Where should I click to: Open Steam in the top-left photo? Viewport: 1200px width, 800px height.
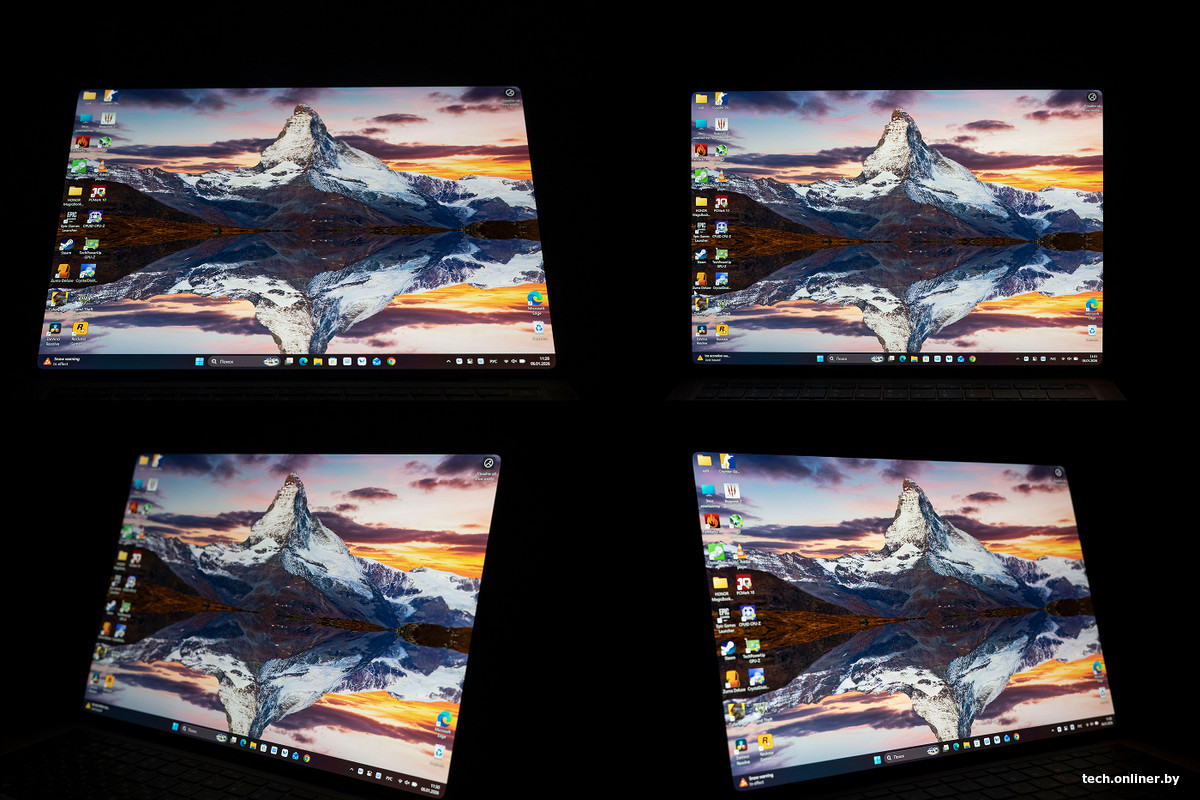click(66, 244)
